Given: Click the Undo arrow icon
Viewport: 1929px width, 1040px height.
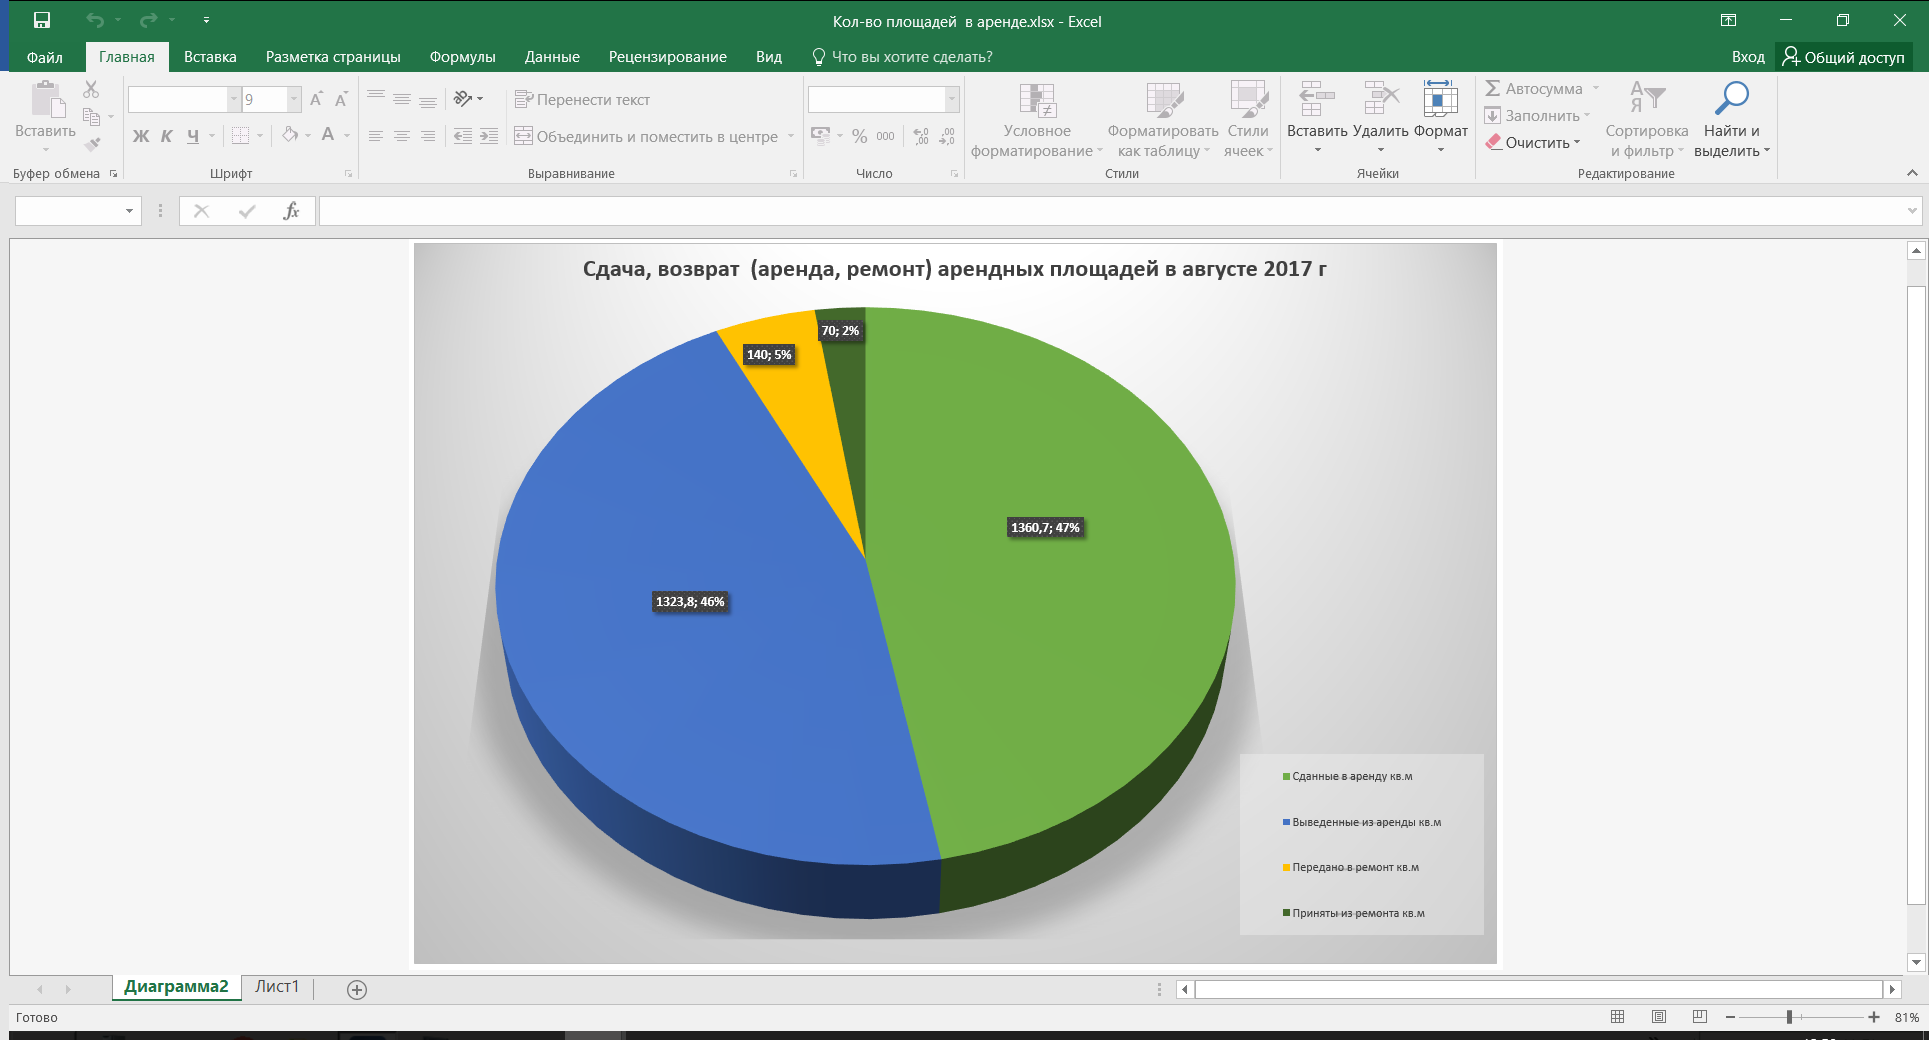Looking at the screenshot, I should point(95,20).
